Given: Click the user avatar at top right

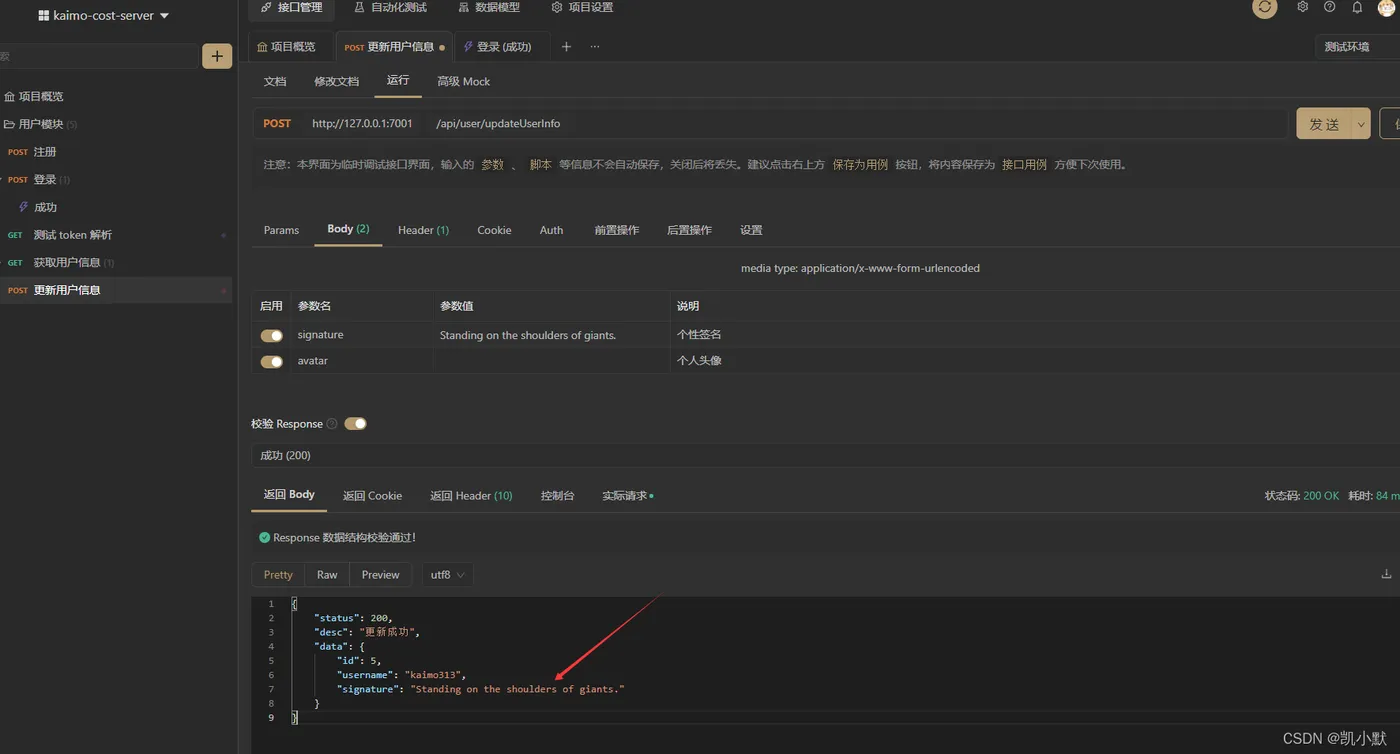Looking at the screenshot, I should click(1386, 8).
